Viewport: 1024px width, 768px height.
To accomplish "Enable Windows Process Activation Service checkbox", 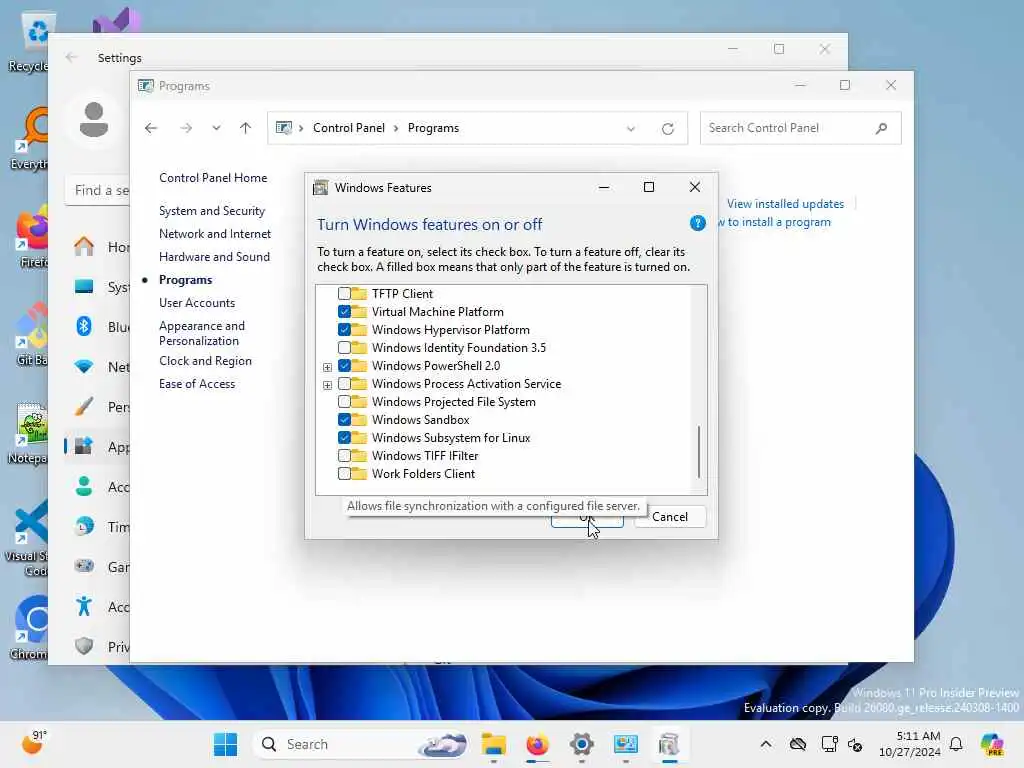I will click(x=344, y=383).
